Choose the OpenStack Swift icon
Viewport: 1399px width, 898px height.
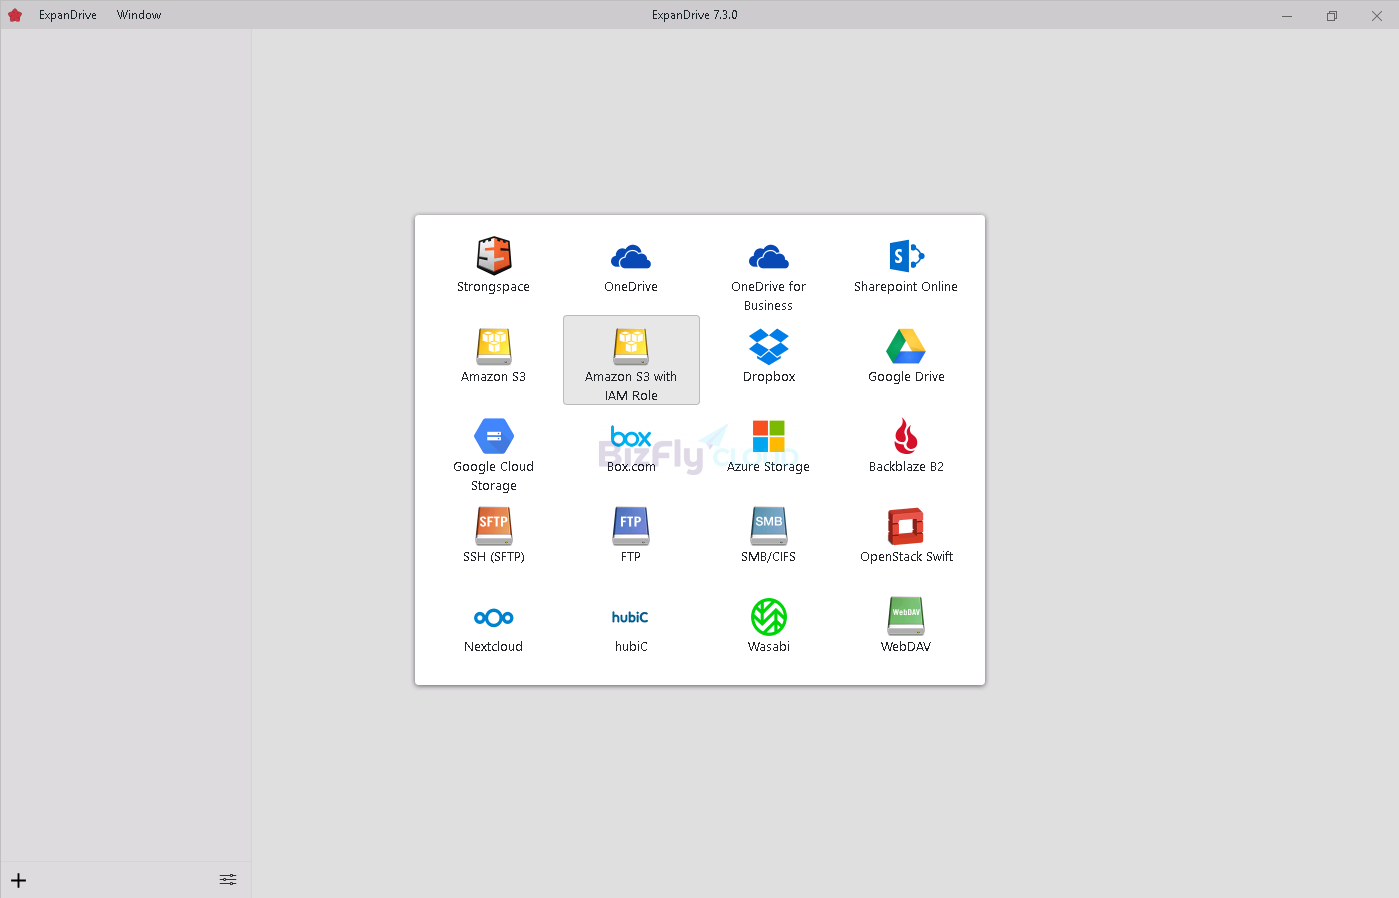[x=906, y=526]
